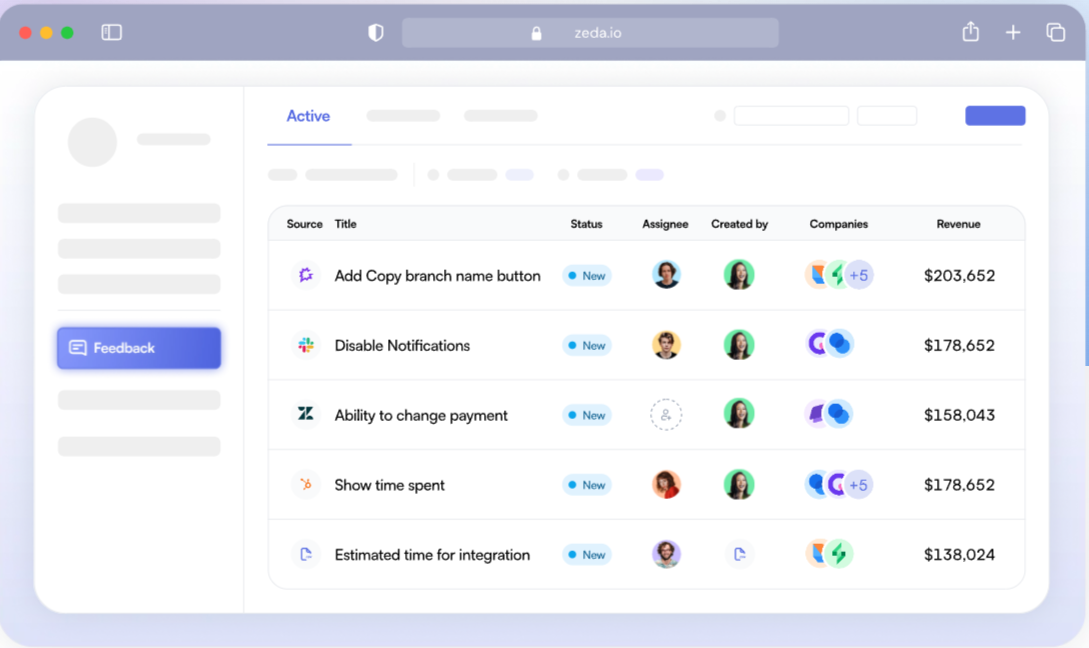Image resolution: width=1089 pixels, height=648 pixels.
Task: Click creator document icon for Estimated time row
Action: click(739, 554)
